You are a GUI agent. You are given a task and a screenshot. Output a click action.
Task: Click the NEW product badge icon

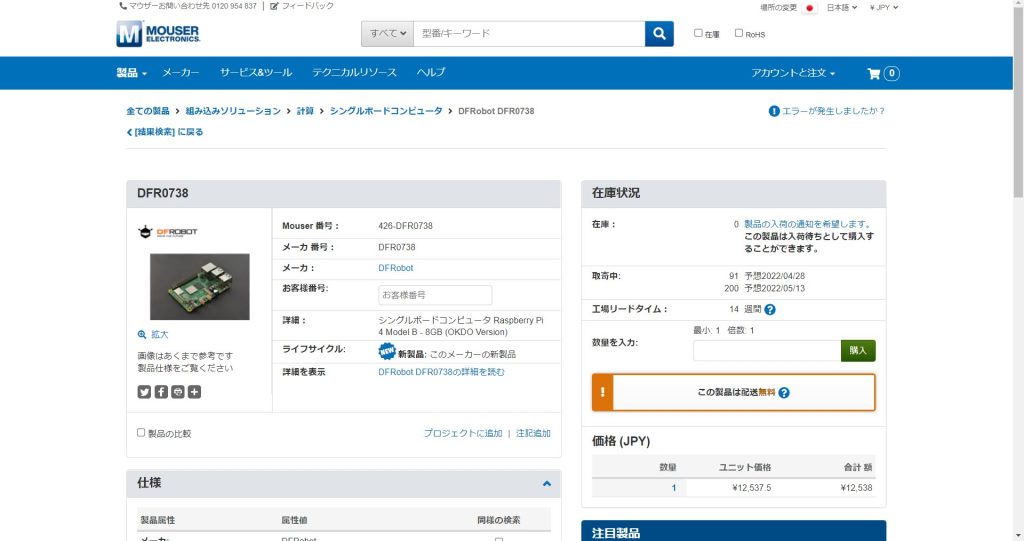pyautogui.click(x=387, y=352)
